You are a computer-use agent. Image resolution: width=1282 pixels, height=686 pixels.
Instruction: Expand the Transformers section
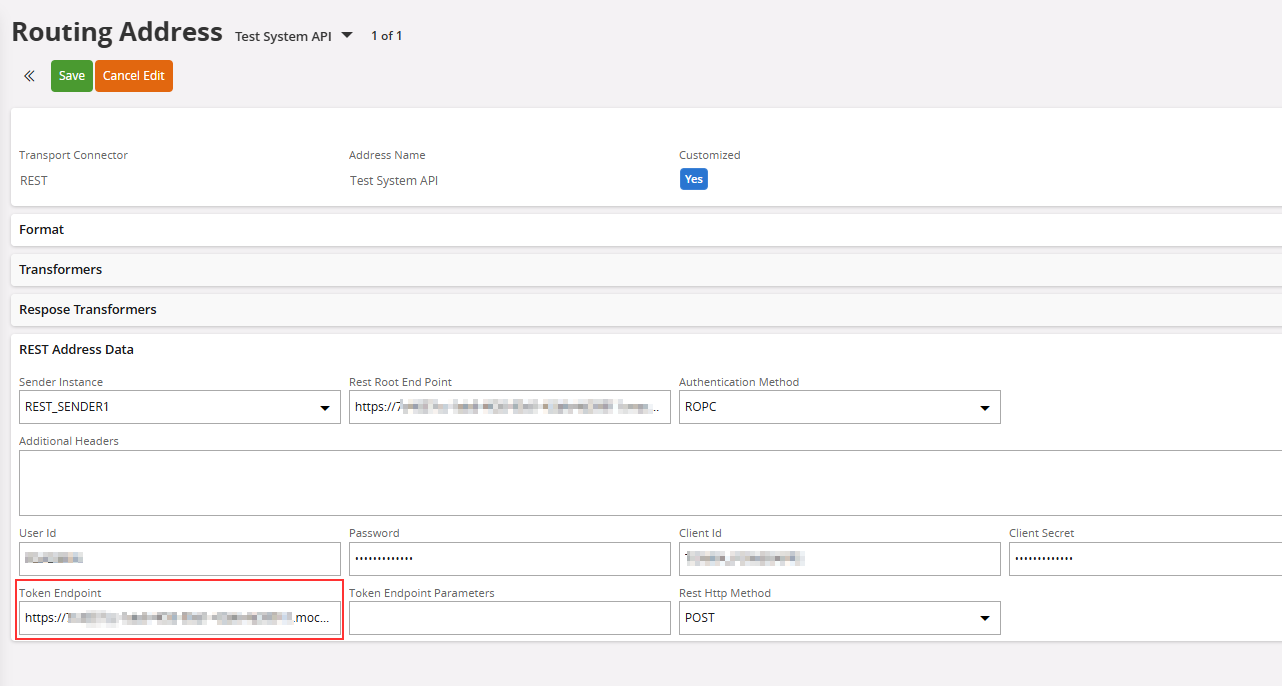pos(60,270)
